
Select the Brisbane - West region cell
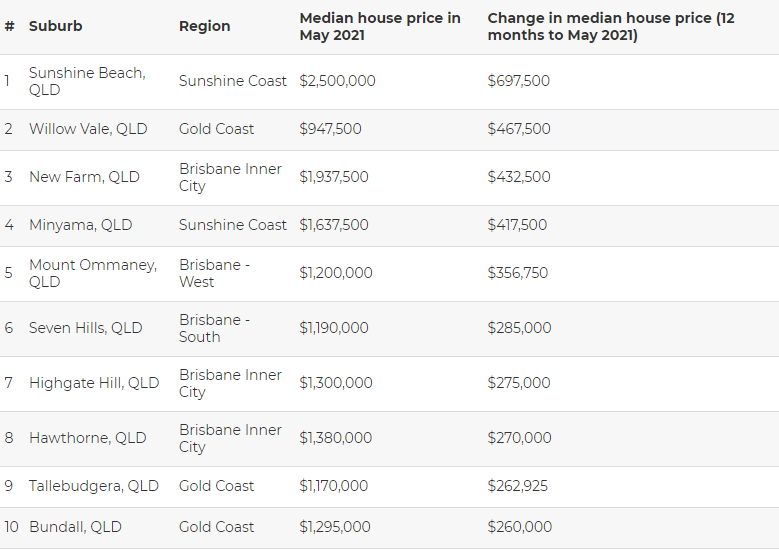214,273
